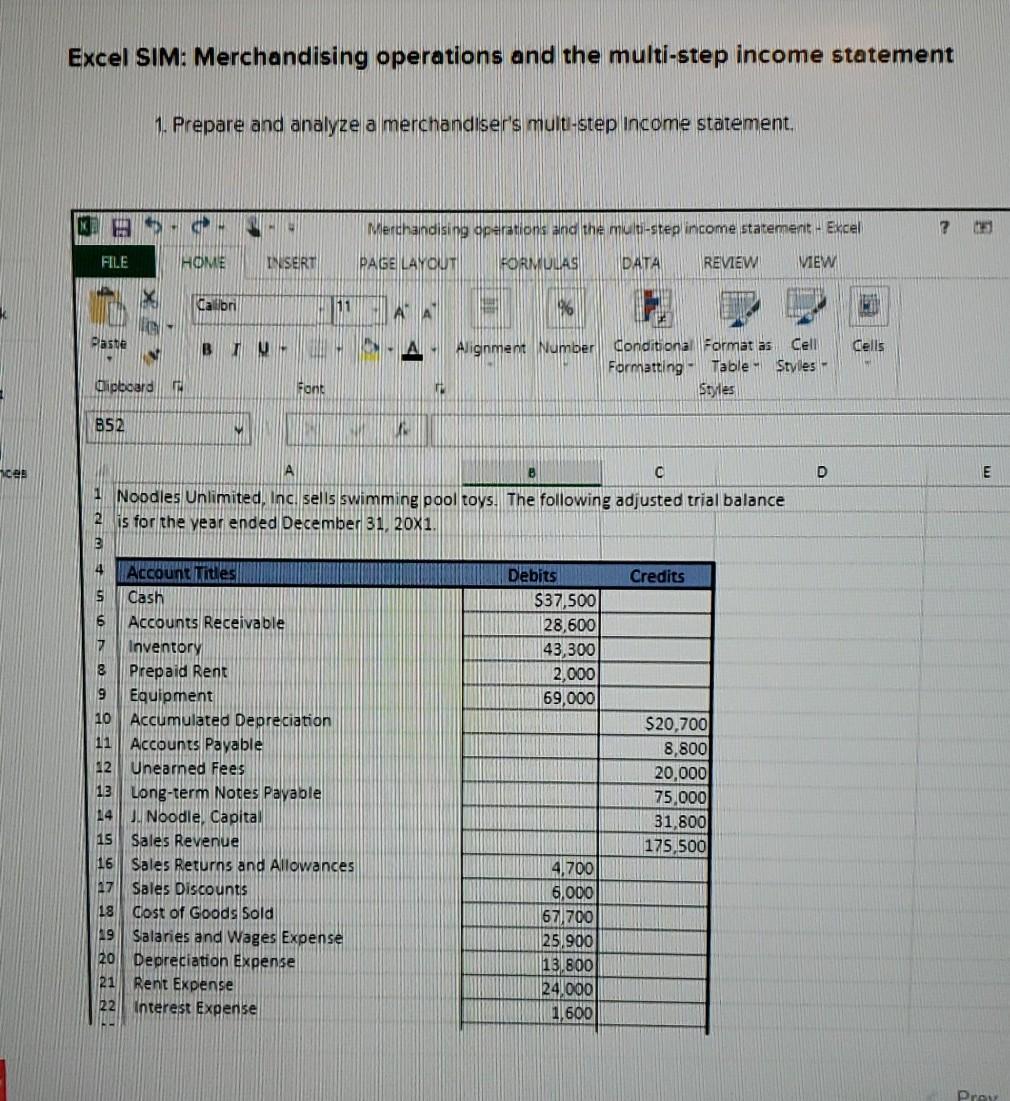Toggle bold formatting
This screenshot has width=1010, height=1101.
click(x=206, y=349)
